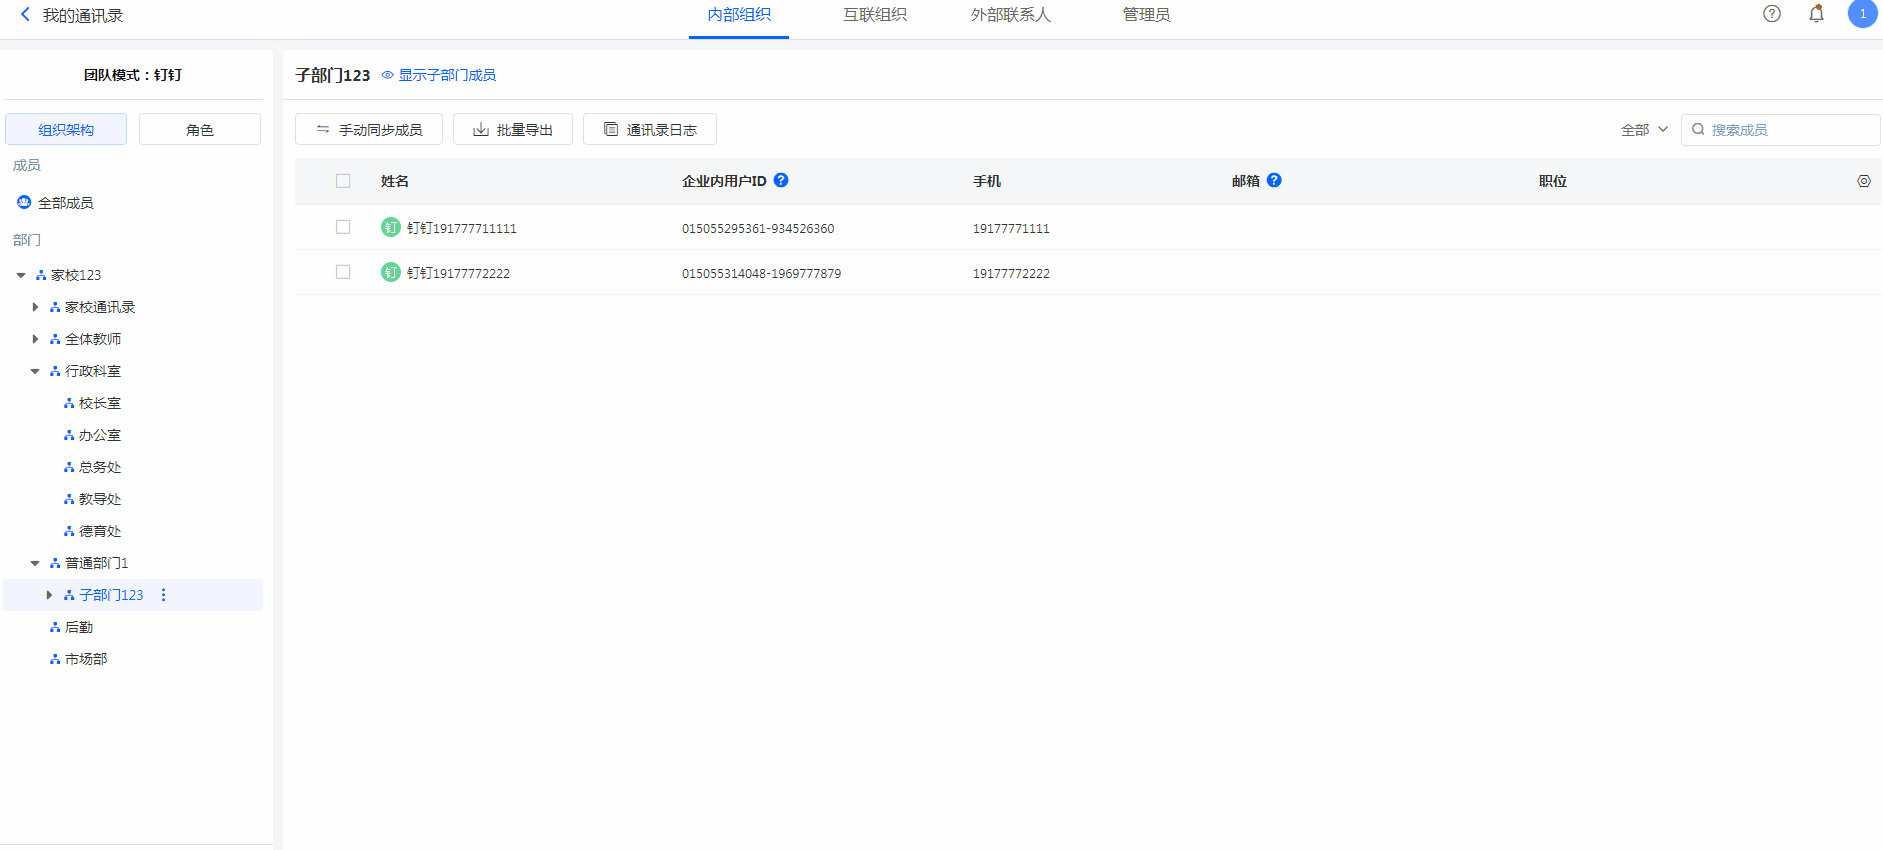Click the help icon next to 企业内用户ID
This screenshot has width=1883, height=850.
[781, 180]
